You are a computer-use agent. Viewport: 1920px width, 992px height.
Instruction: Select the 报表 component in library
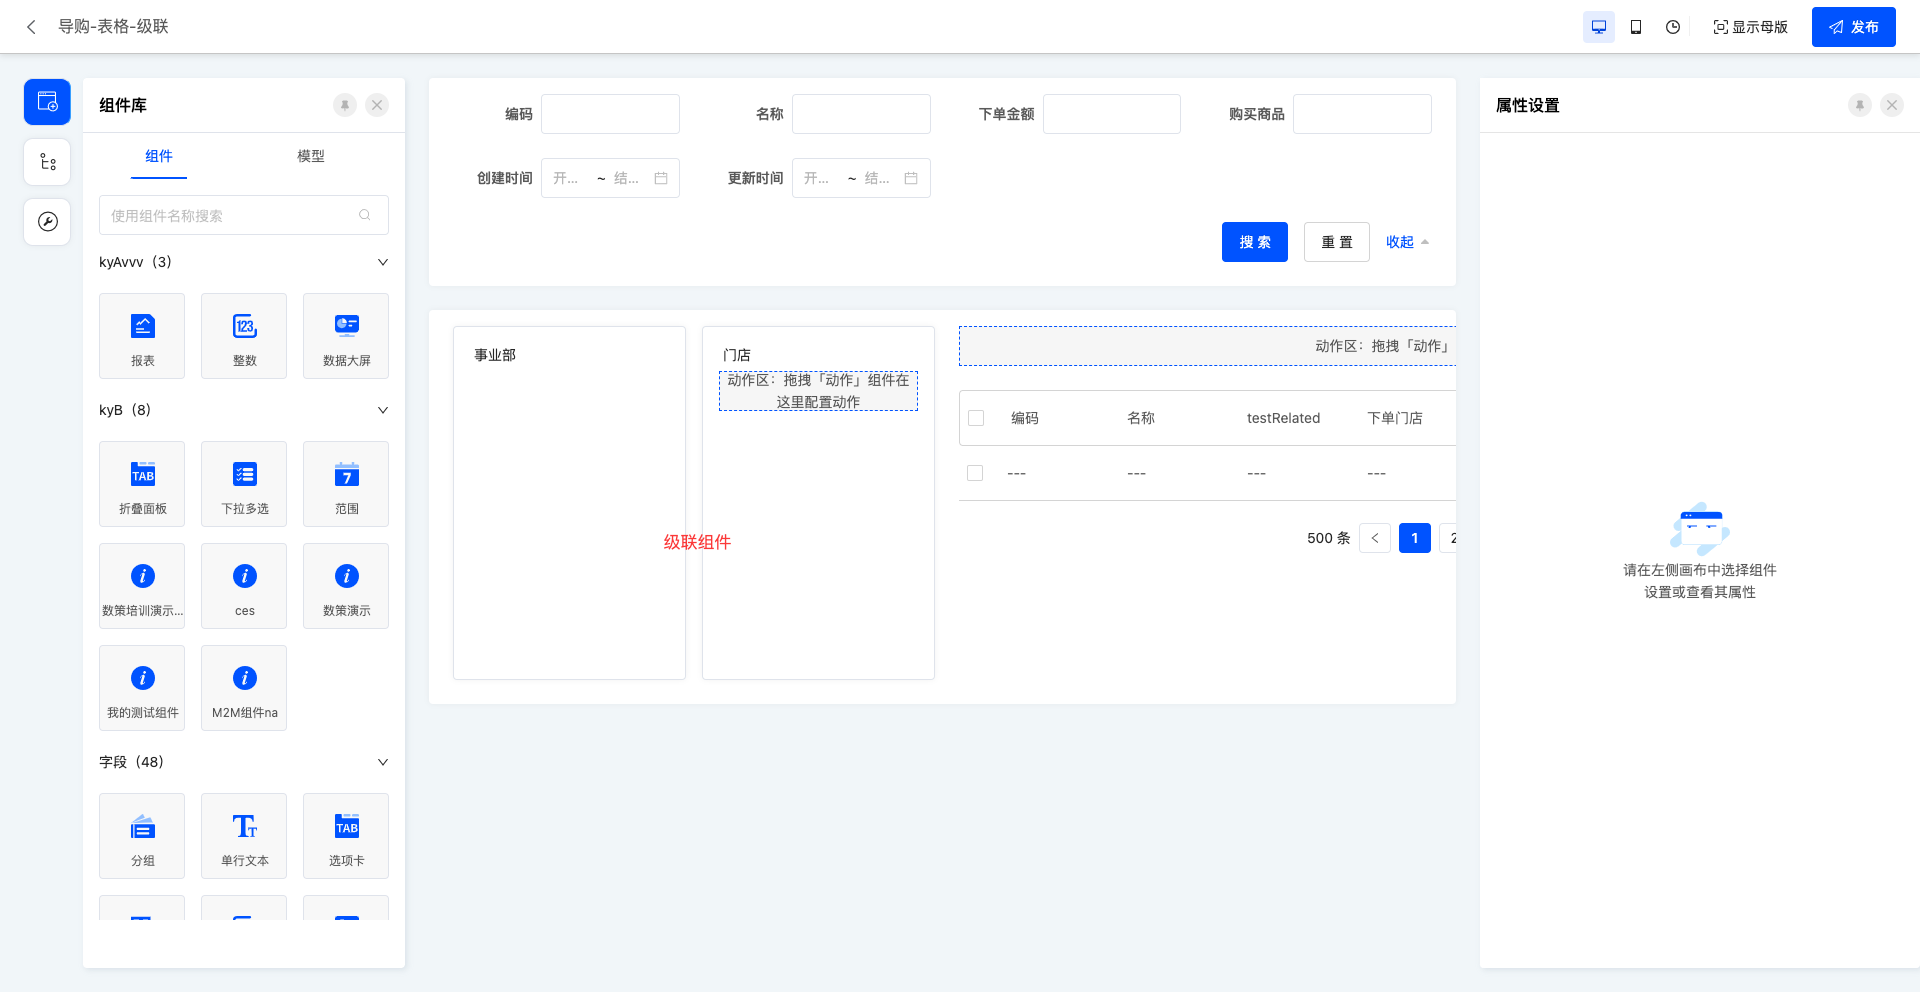141,336
